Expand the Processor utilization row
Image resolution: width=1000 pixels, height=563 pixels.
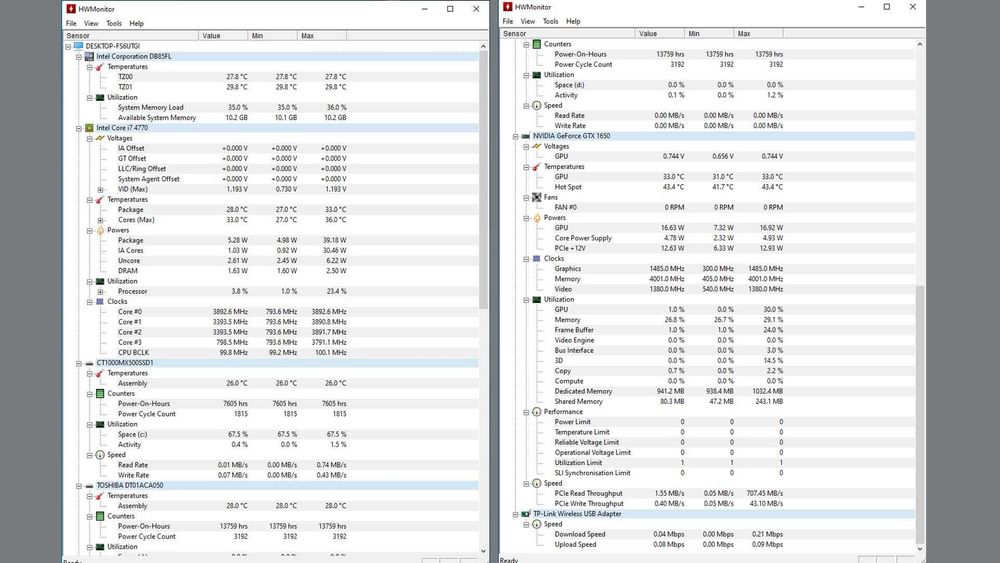[100, 291]
